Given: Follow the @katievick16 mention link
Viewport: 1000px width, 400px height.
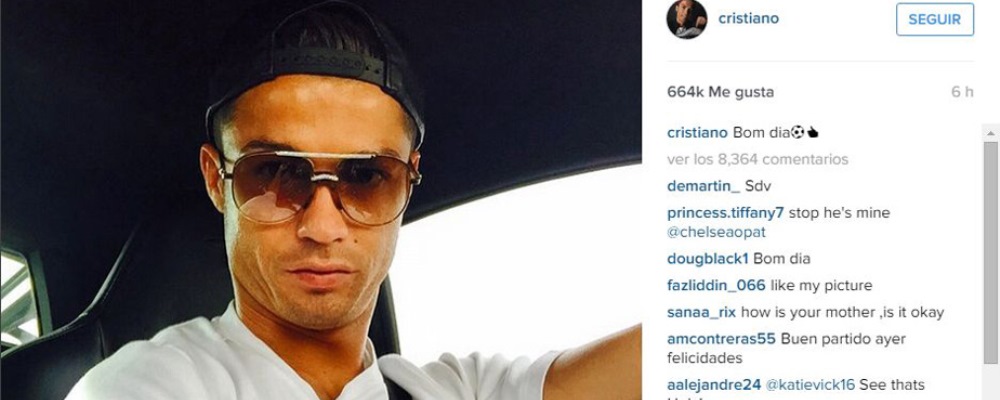Looking at the screenshot, I should (811, 385).
